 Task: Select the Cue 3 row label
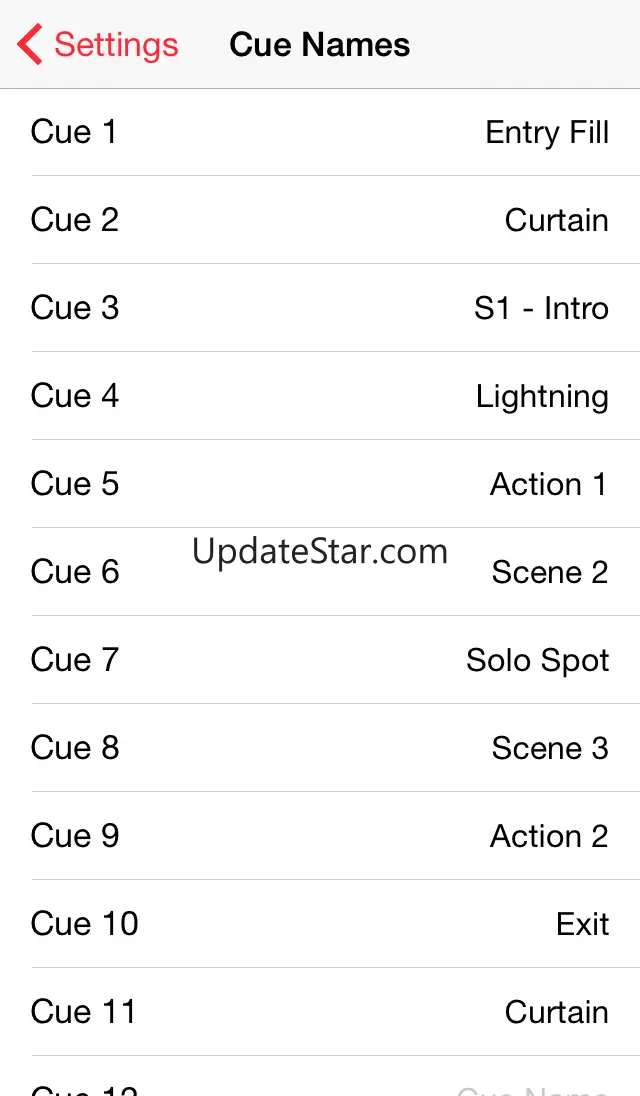[75, 308]
